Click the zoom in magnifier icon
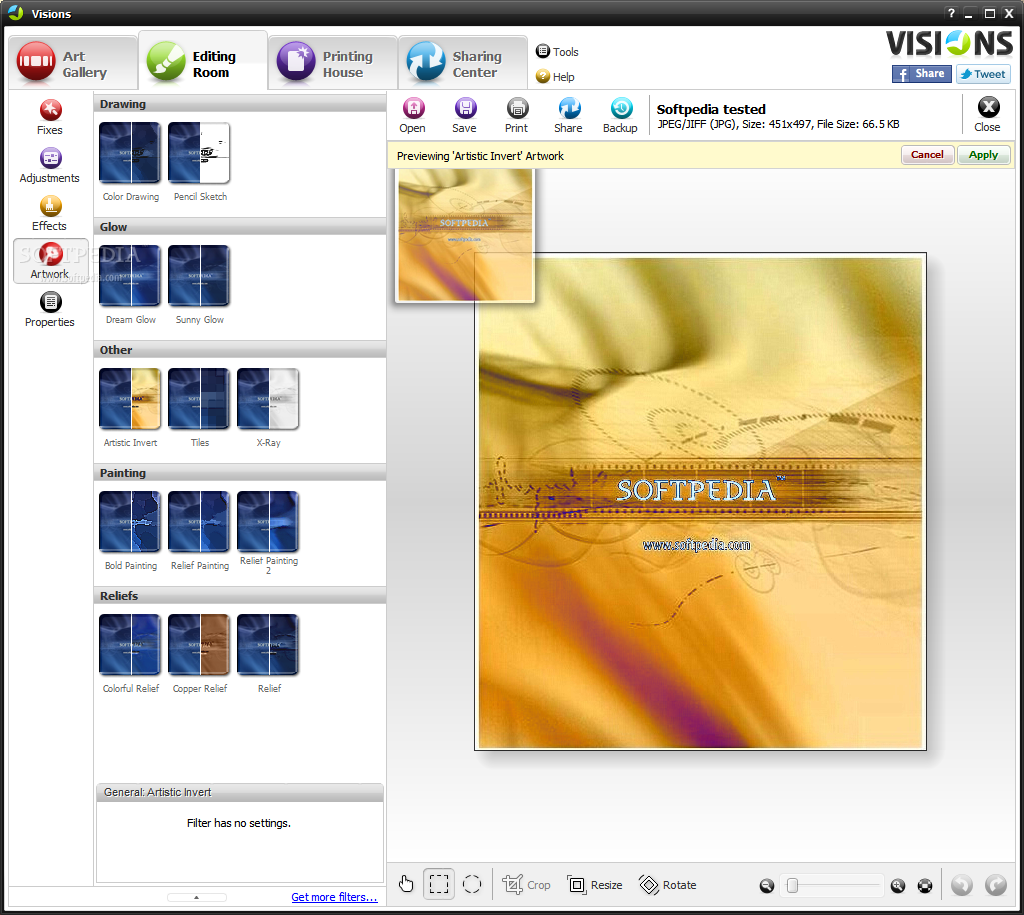 (898, 886)
